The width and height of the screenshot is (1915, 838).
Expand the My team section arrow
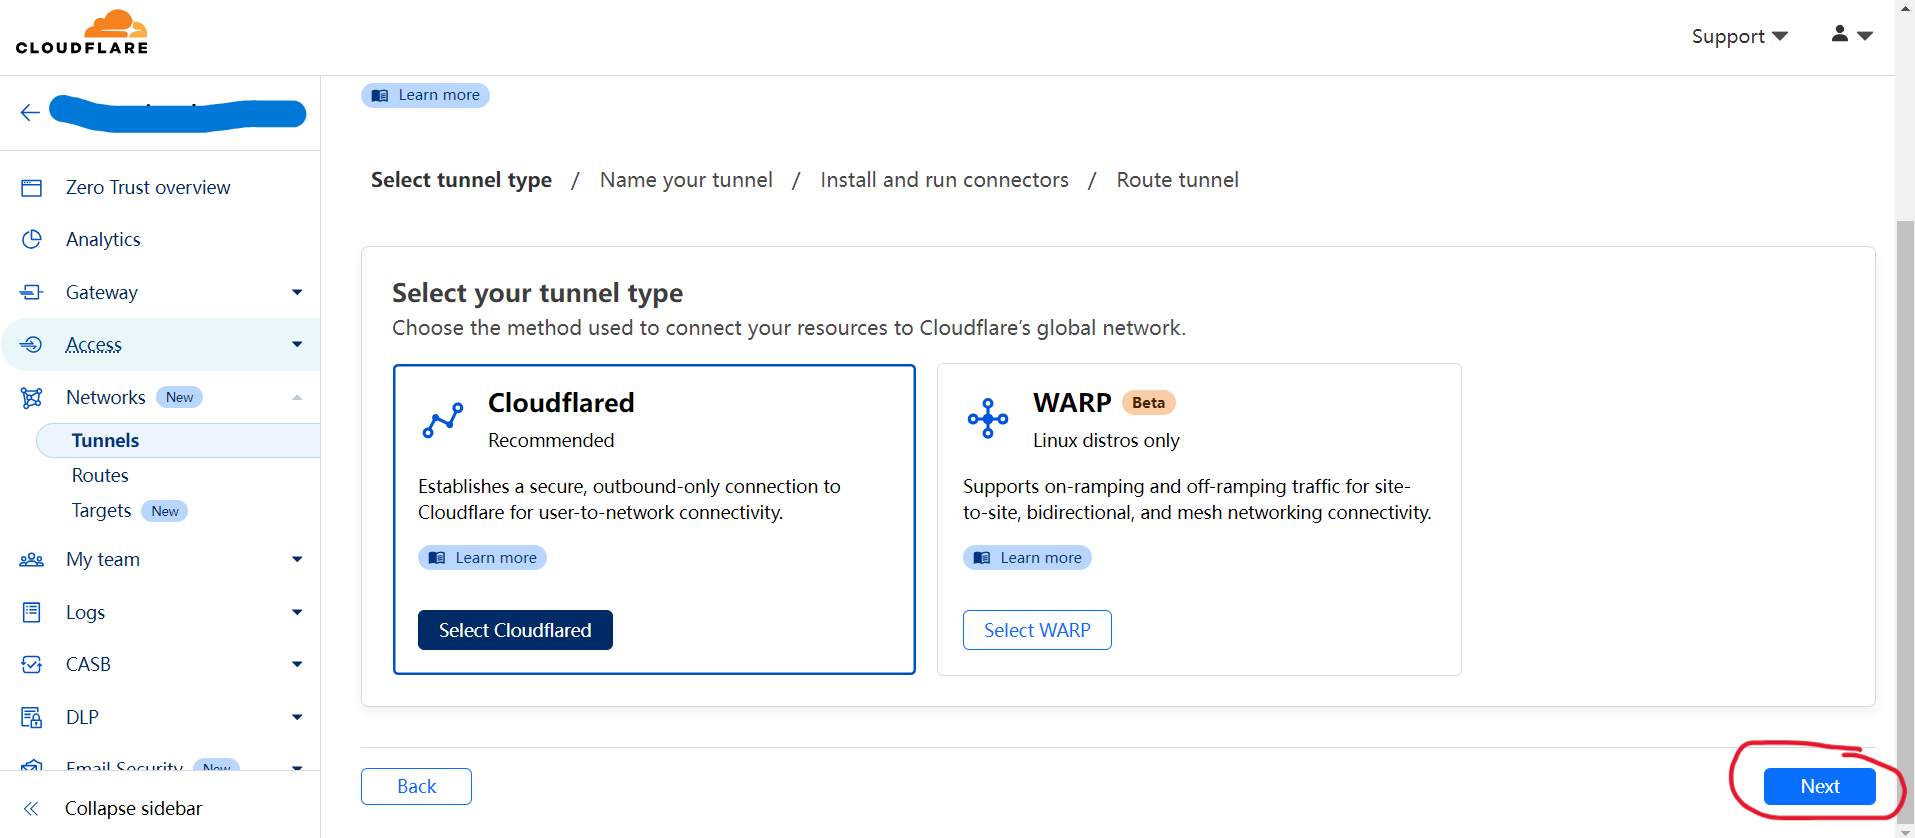tap(297, 559)
